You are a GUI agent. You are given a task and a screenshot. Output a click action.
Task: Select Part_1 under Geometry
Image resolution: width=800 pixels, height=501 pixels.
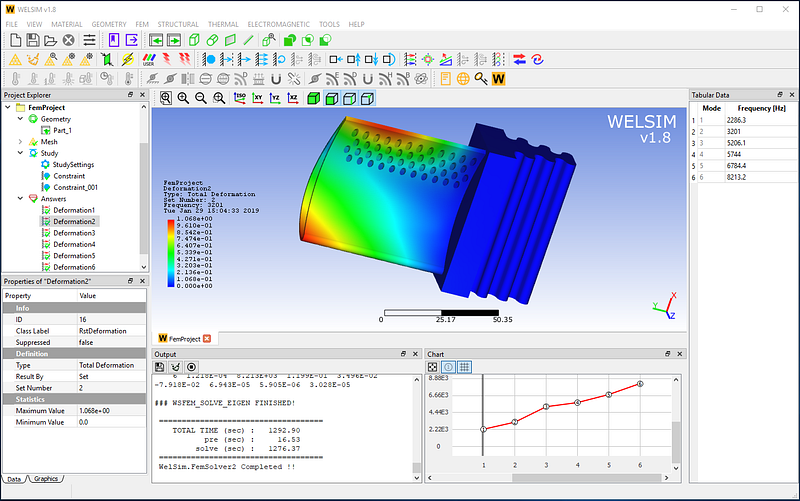[x=62, y=130]
